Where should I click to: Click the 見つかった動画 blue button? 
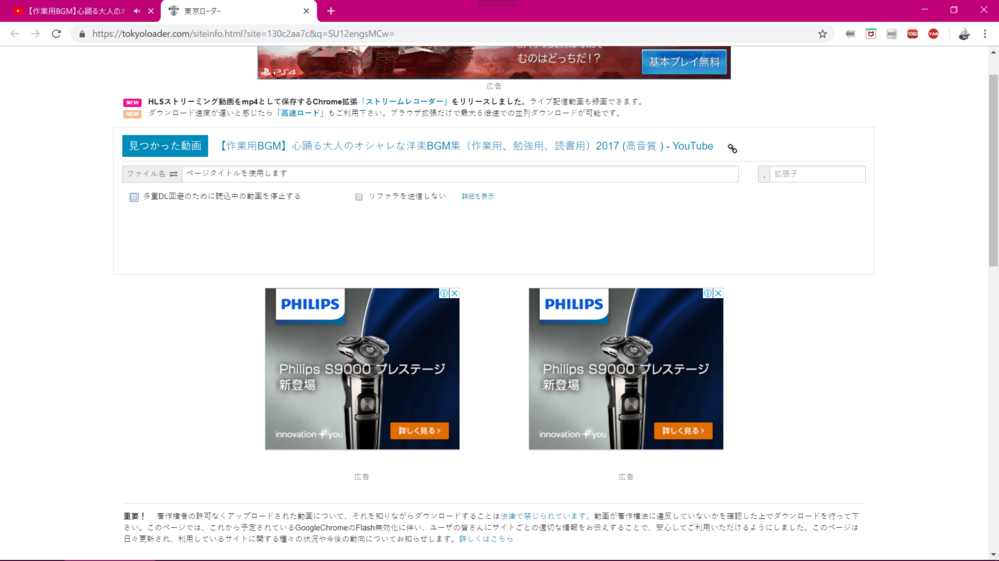165,146
